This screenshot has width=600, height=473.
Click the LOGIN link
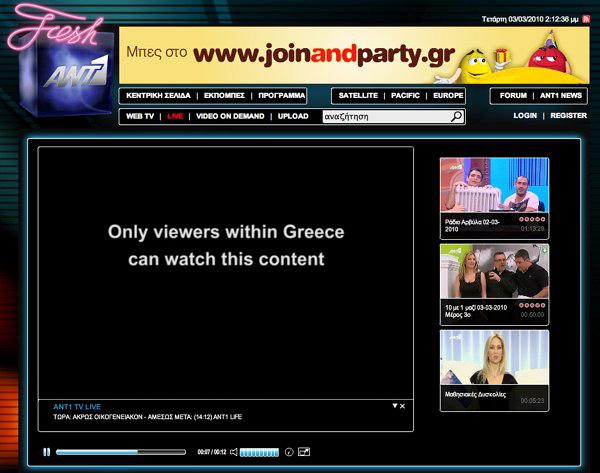coord(525,116)
